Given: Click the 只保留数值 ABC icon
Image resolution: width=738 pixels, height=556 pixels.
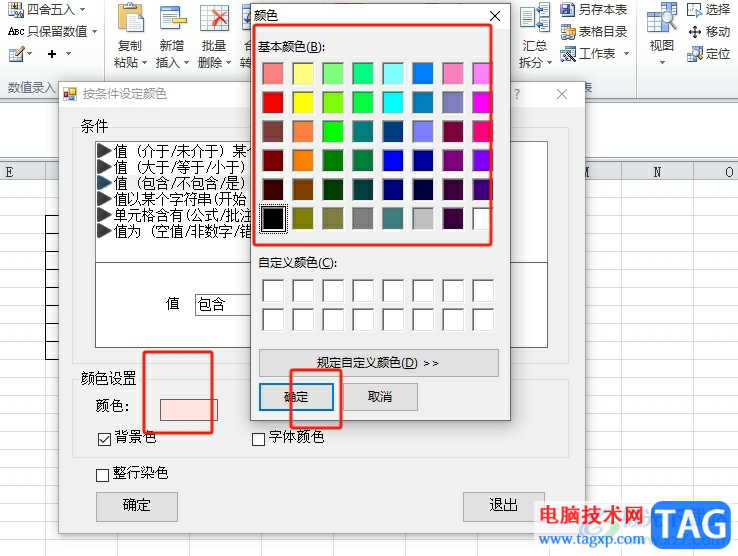Looking at the screenshot, I should pyautogui.click(x=16, y=32).
